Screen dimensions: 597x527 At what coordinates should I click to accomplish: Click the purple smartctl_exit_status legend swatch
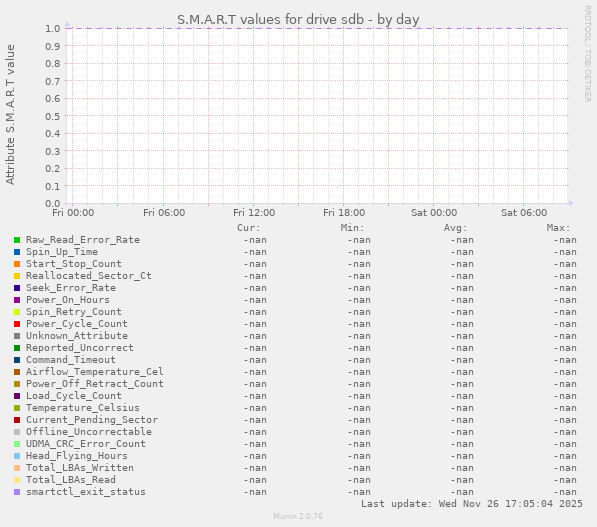click(x=17, y=492)
